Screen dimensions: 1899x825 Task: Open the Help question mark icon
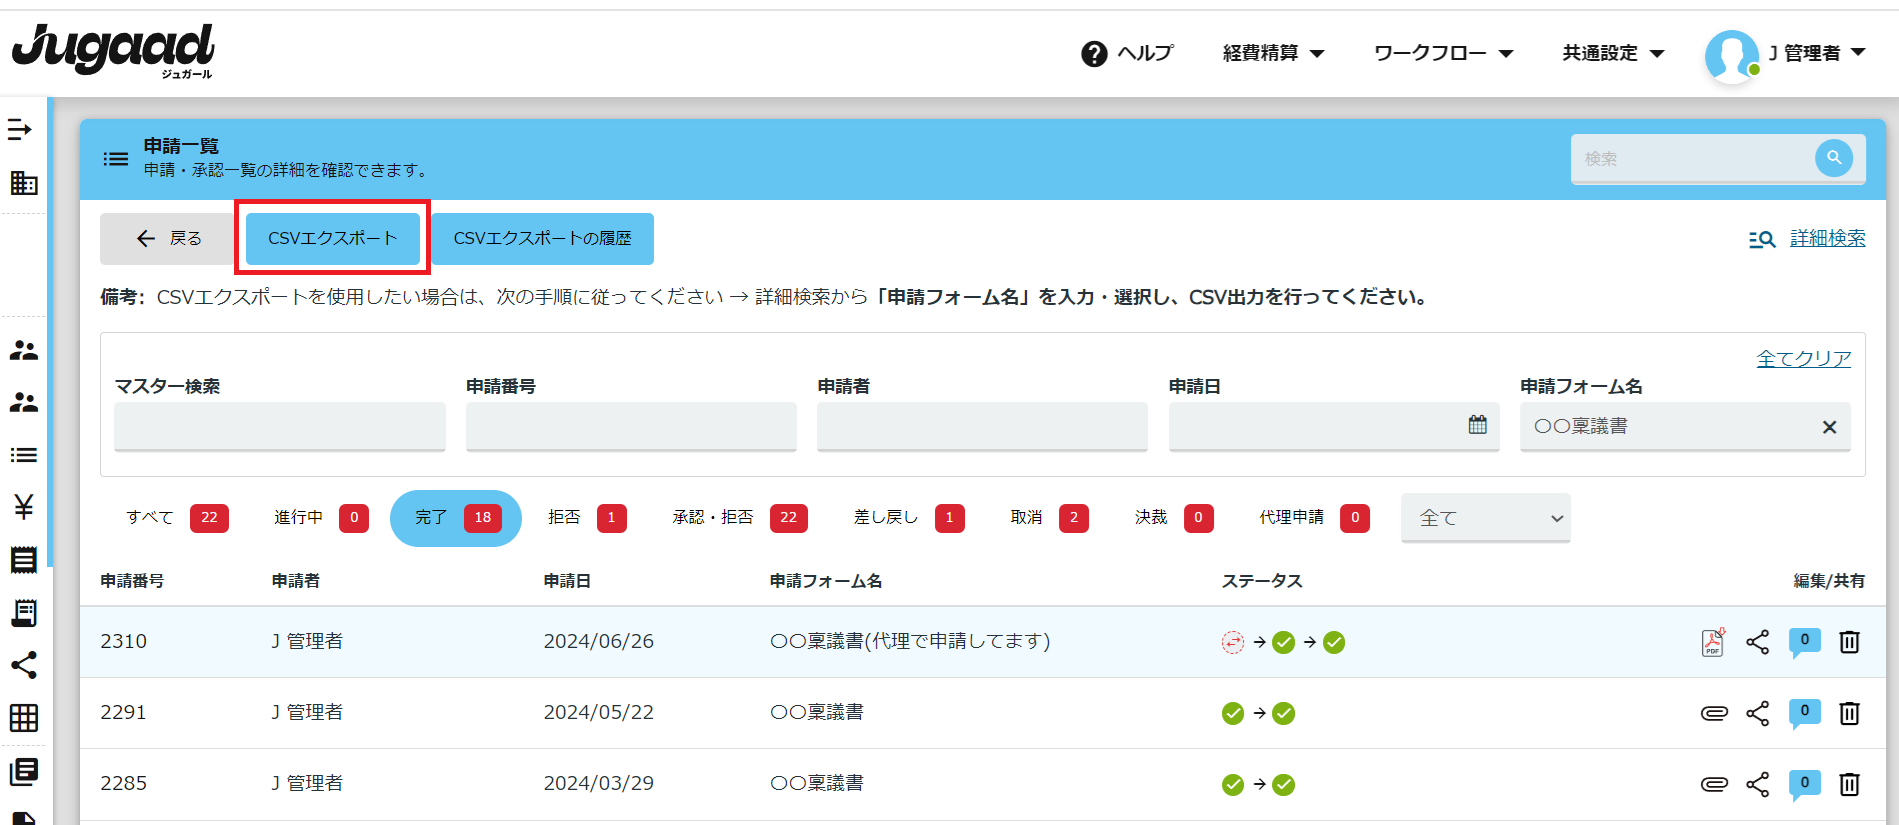click(x=1094, y=54)
